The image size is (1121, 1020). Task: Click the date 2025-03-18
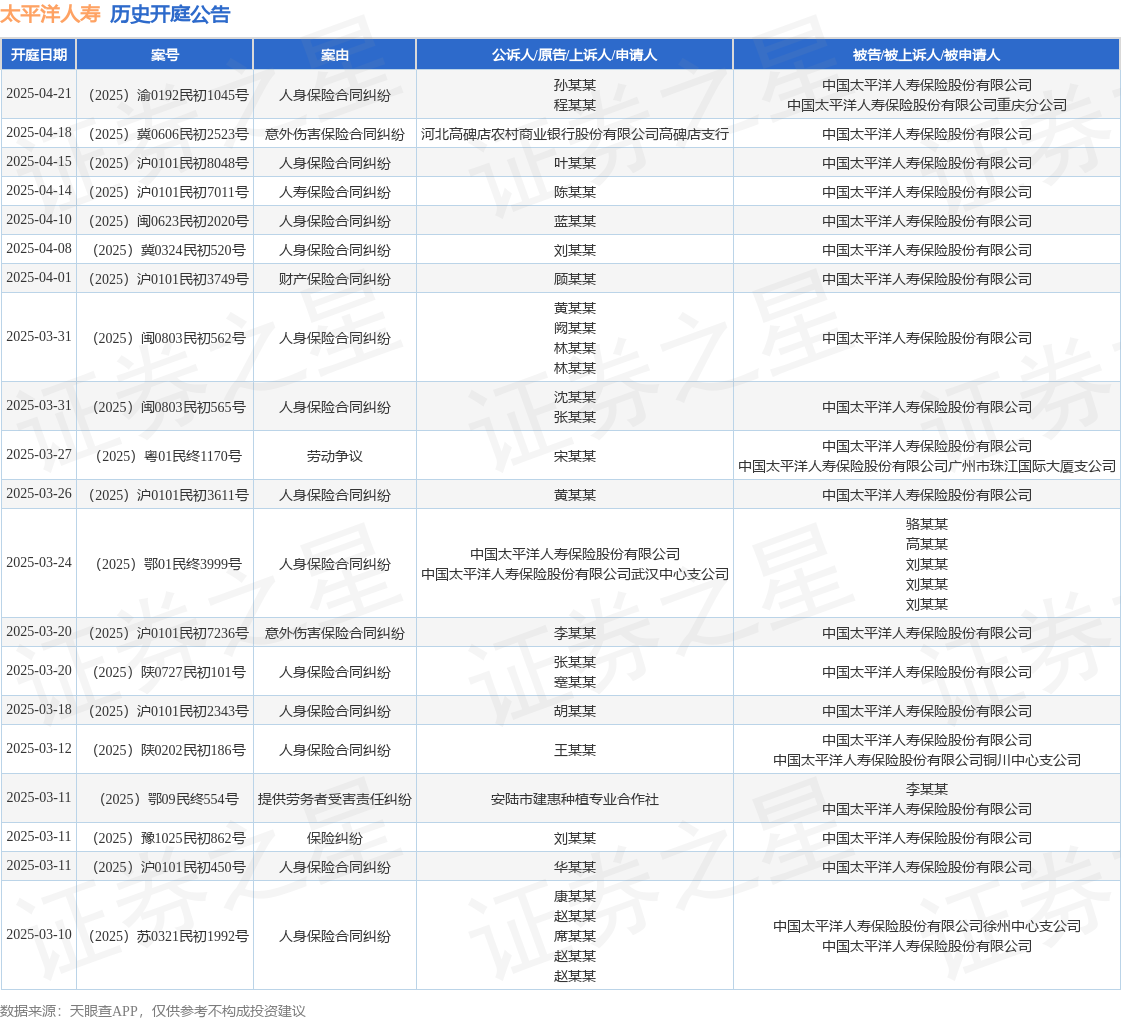pyautogui.click(x=39, y=710)
